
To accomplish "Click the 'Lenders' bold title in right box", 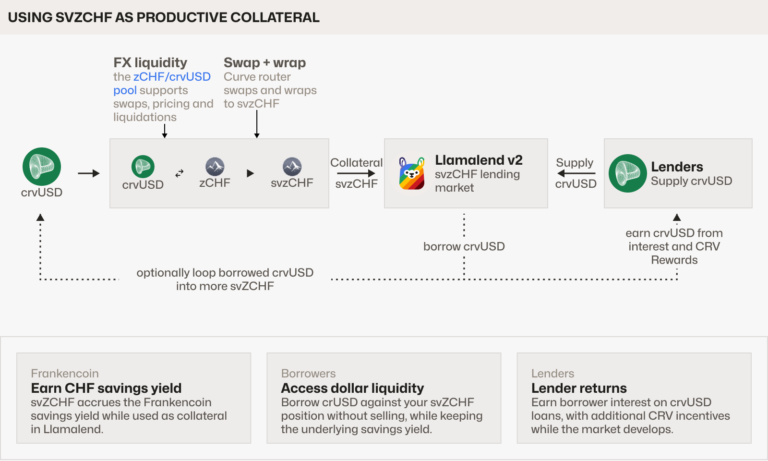I will (x=676, y=167).
